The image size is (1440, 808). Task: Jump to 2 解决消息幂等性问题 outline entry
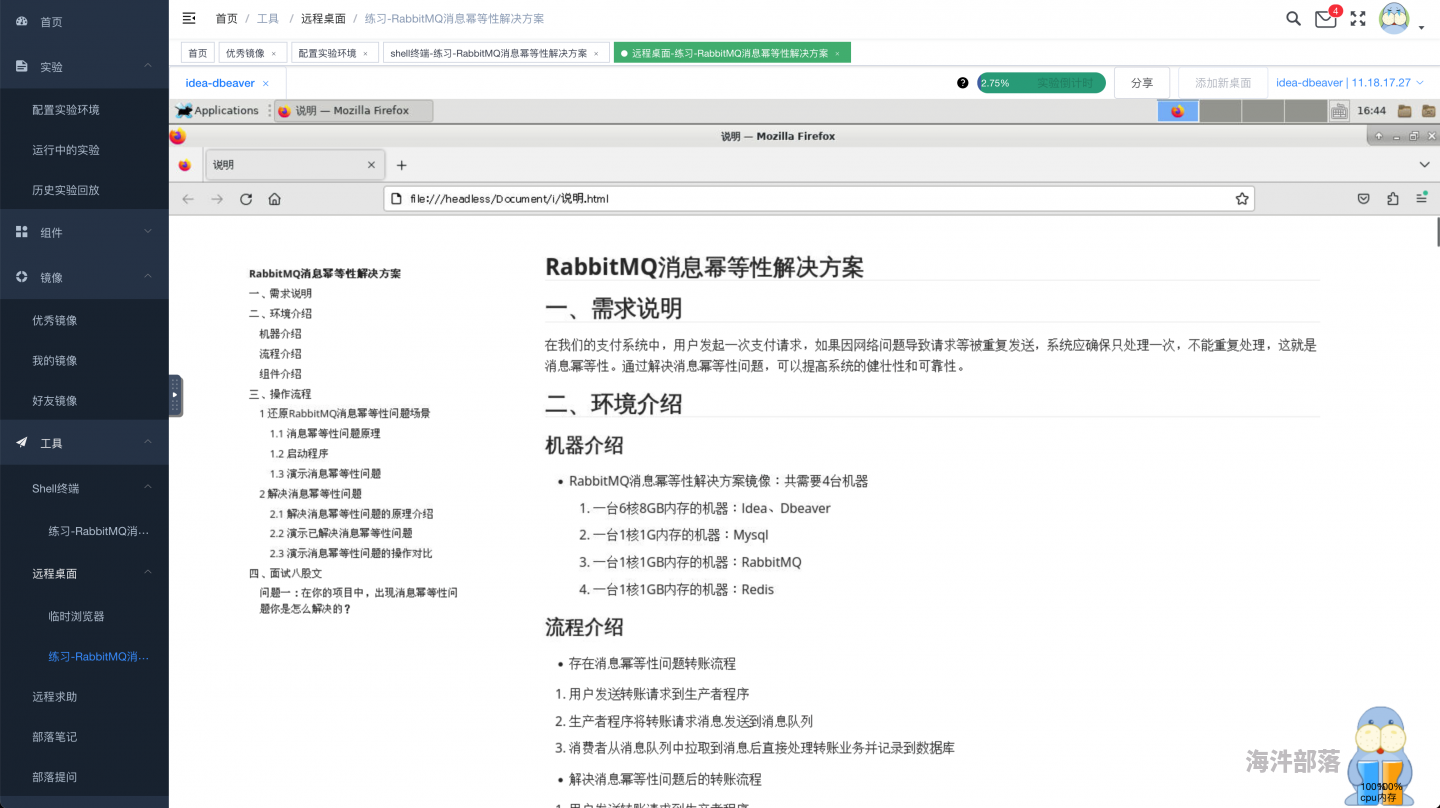[x=310, y=493]
